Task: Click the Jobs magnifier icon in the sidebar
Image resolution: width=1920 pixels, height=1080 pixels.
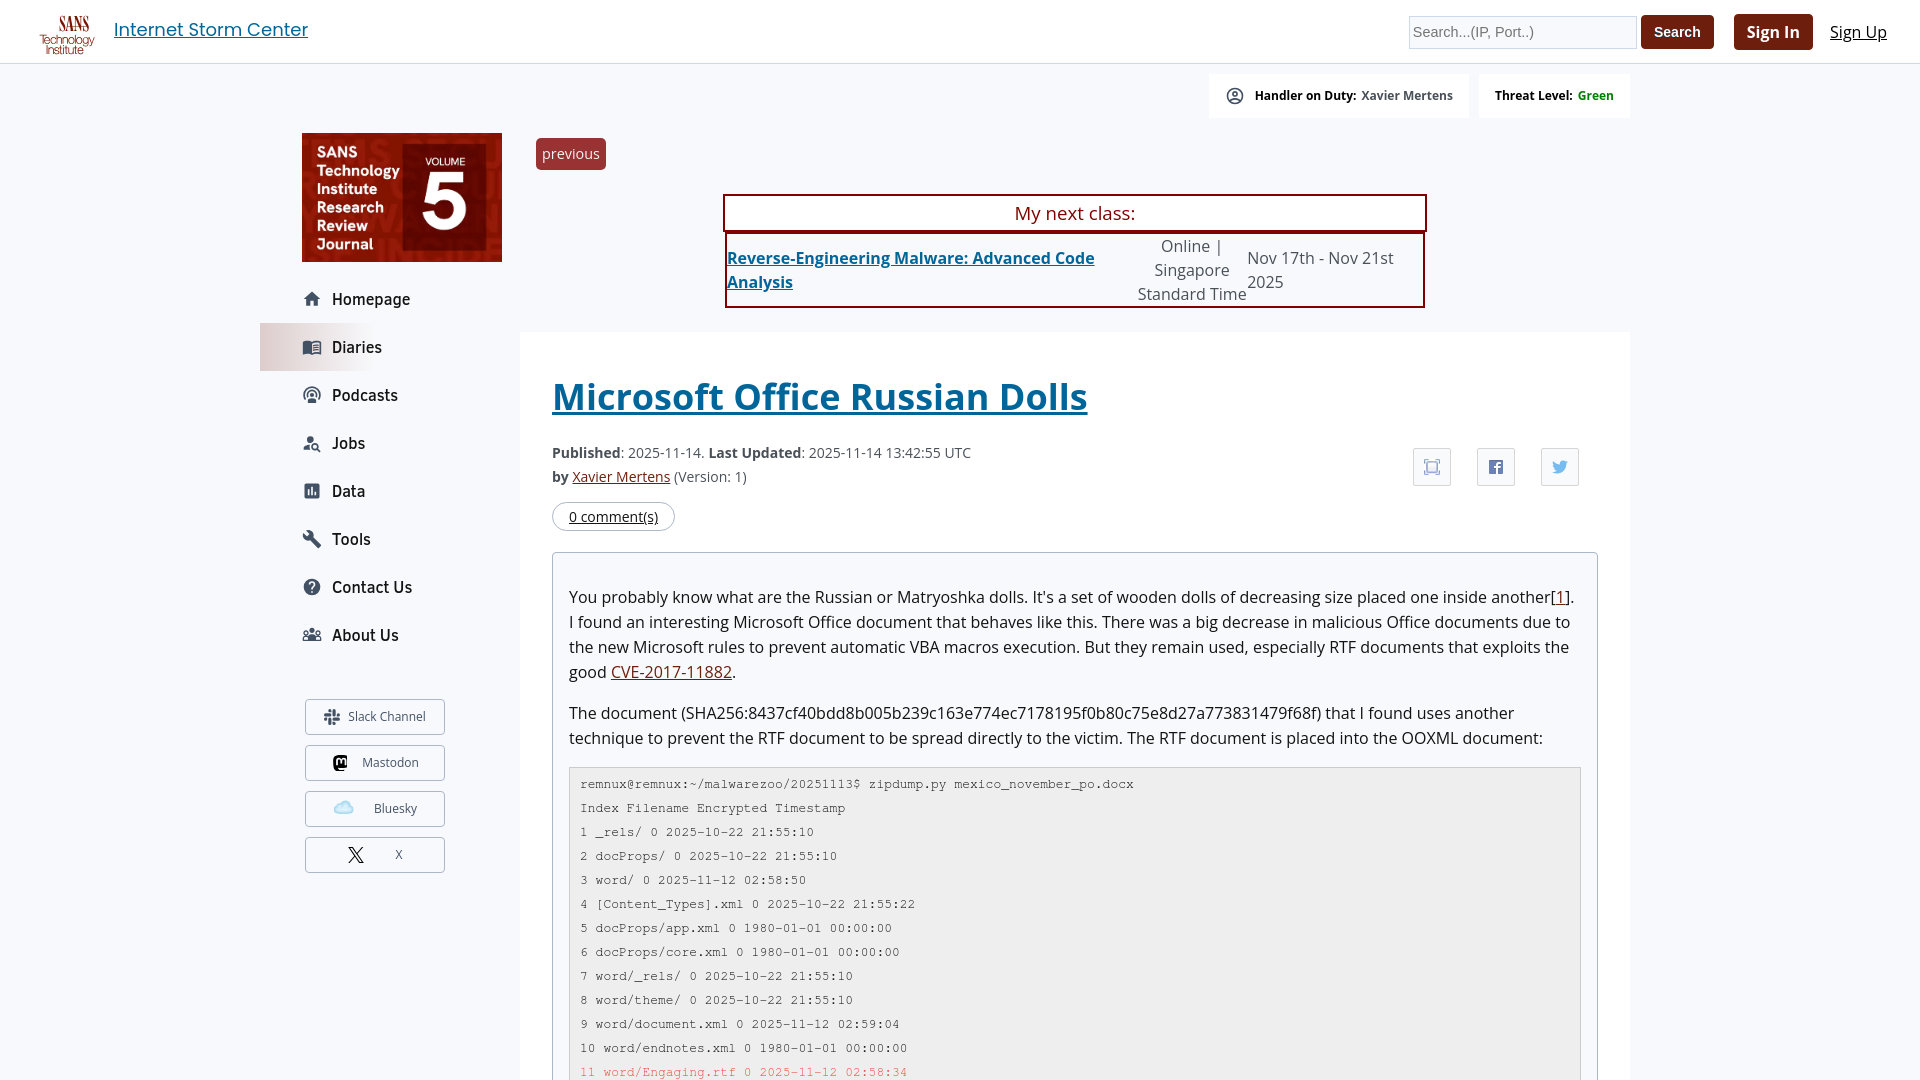Action: tap(312, 443)
